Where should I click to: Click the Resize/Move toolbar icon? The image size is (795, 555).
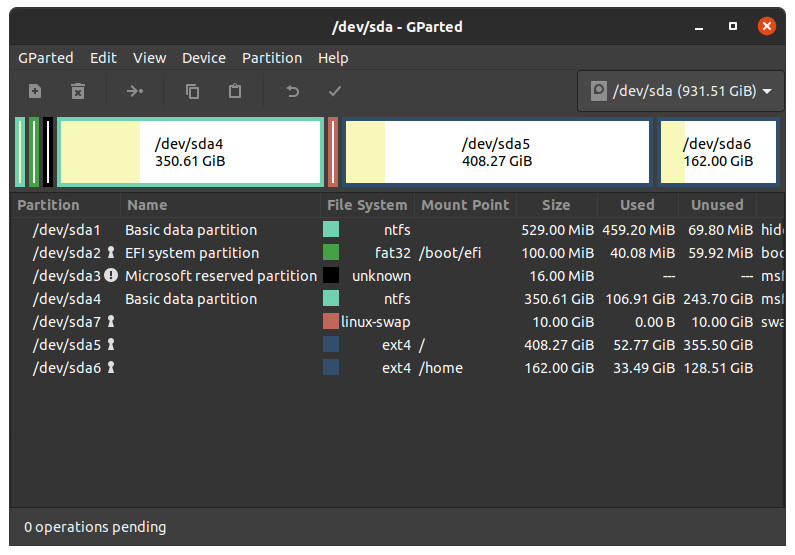[135, 91]
